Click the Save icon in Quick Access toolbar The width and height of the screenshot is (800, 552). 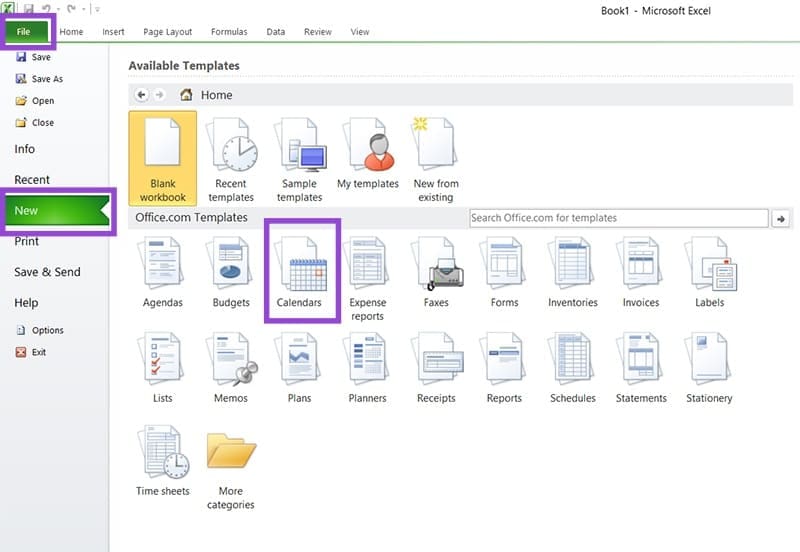(29, 9)
